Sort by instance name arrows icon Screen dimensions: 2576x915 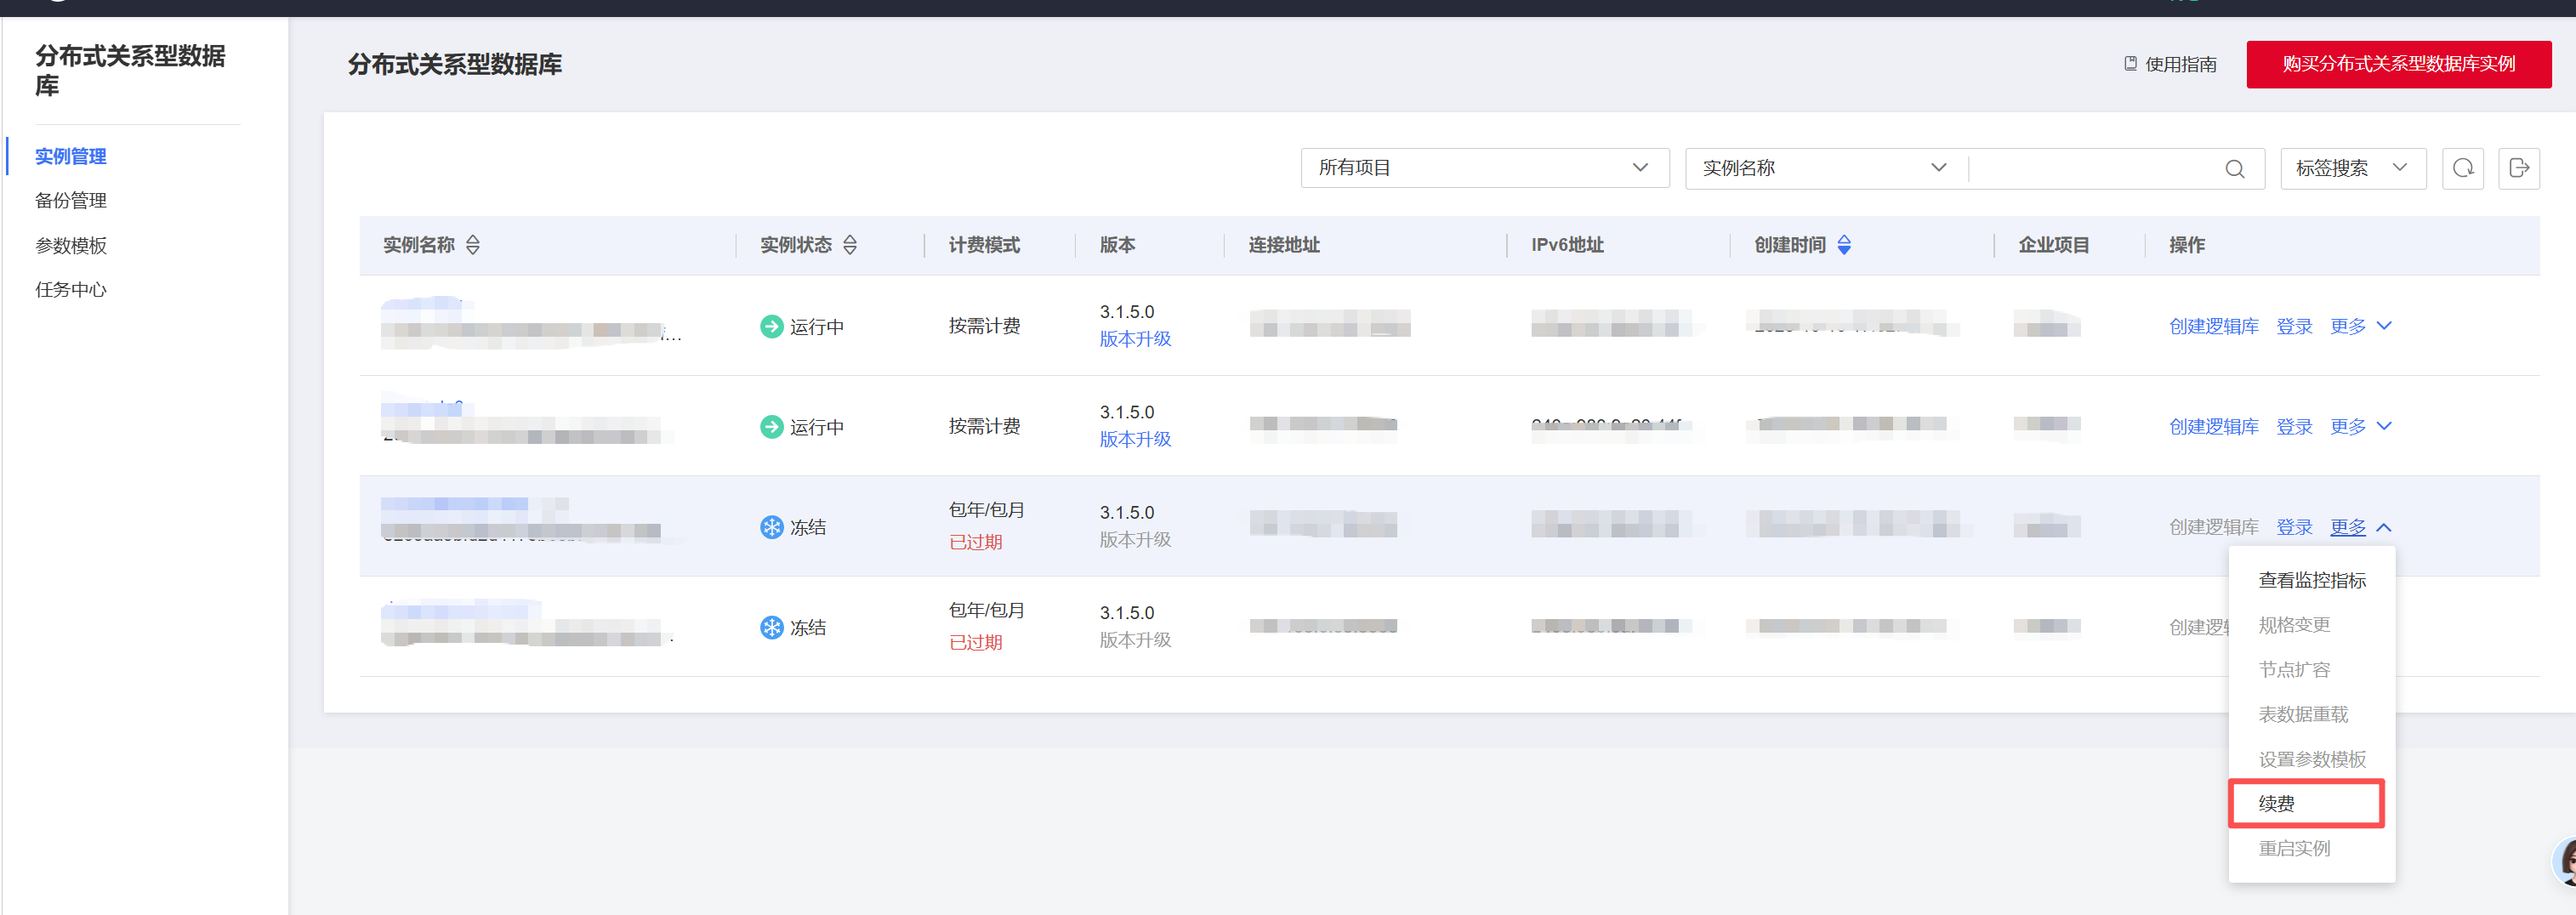click(x=473, y=245)
